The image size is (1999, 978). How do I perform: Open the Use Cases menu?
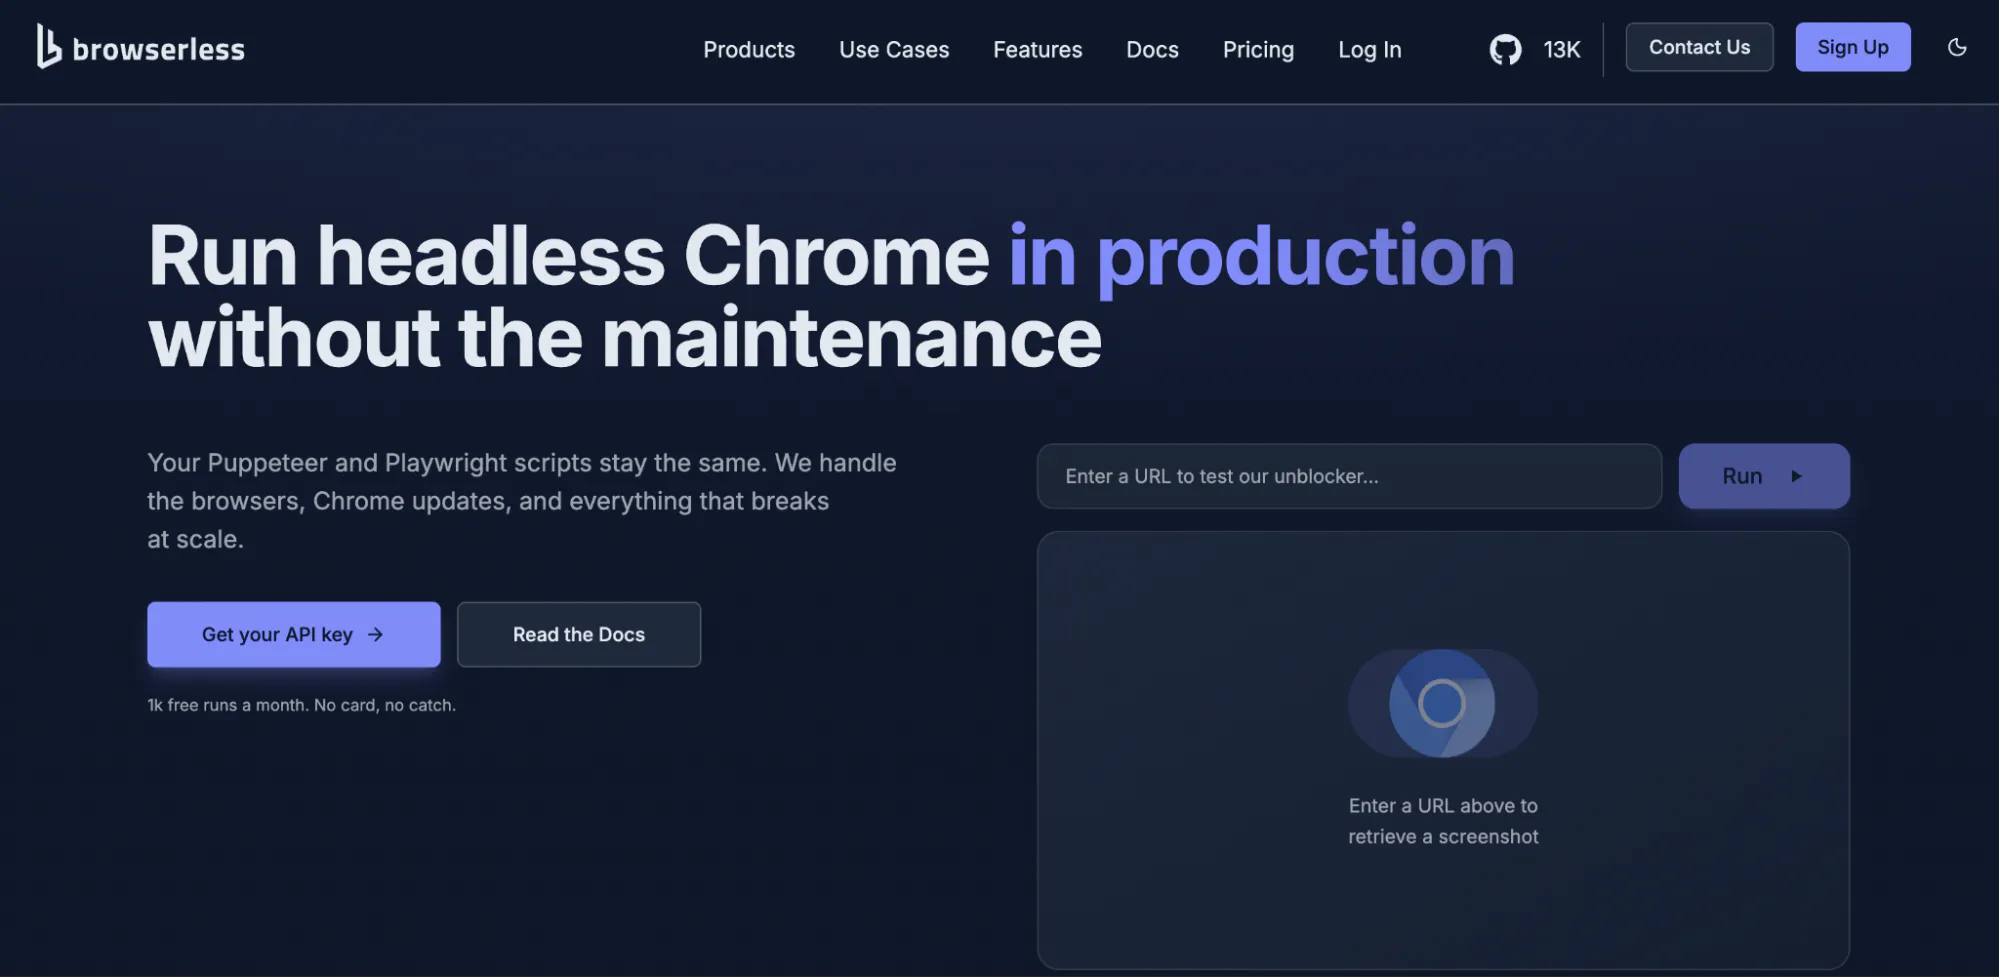tap(894, 49)
